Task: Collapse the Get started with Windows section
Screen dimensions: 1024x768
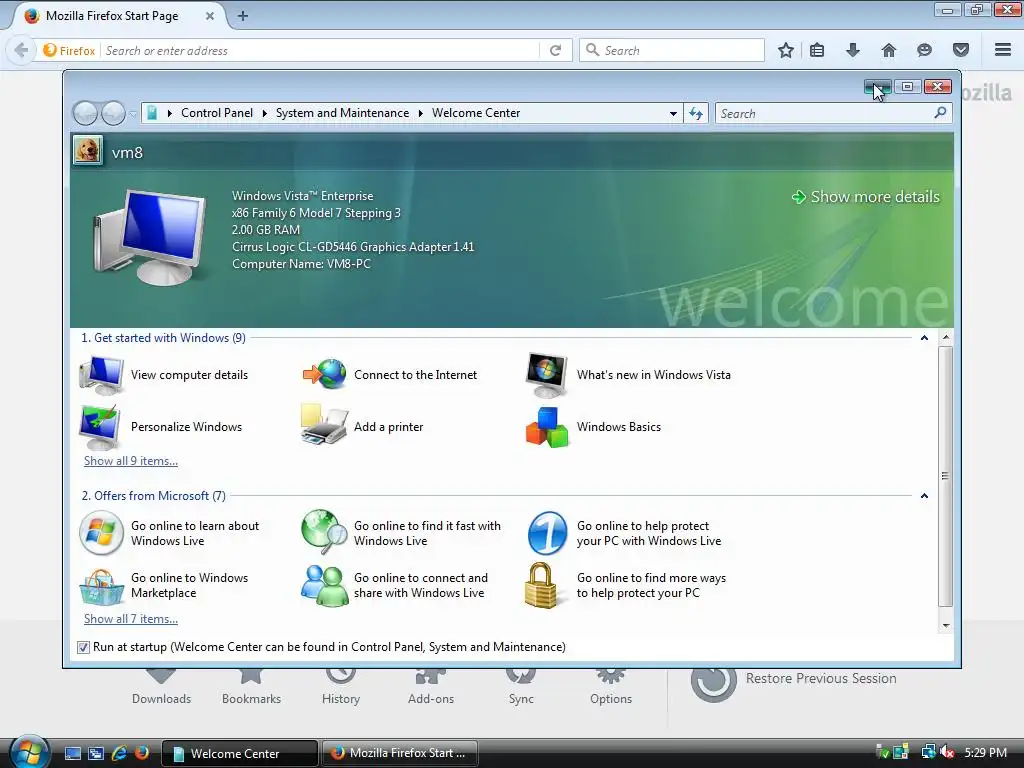Action: [x=924, y=338]
